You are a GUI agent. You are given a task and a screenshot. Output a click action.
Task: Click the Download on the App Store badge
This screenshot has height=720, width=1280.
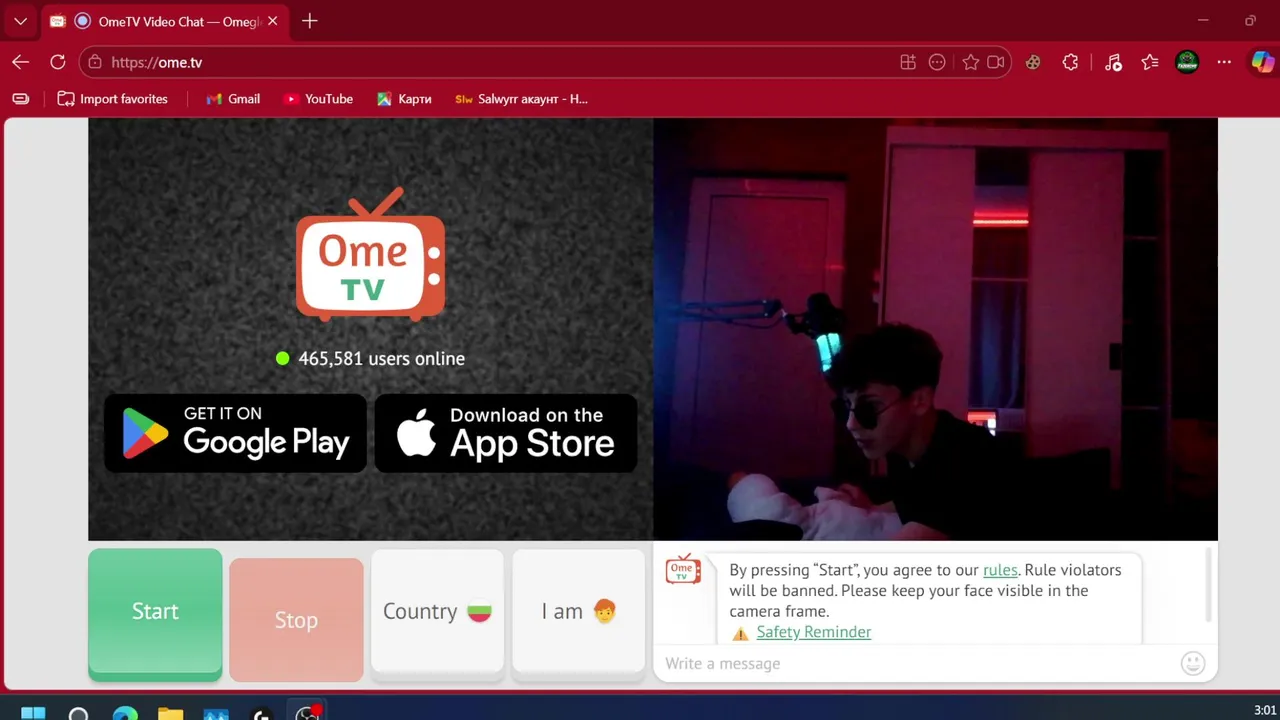(506, 433)
